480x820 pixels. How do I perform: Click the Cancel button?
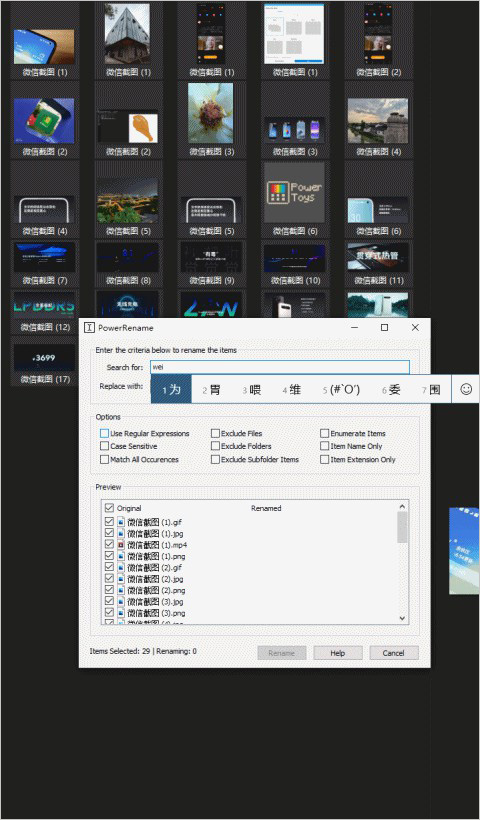[x=394, y=653]
